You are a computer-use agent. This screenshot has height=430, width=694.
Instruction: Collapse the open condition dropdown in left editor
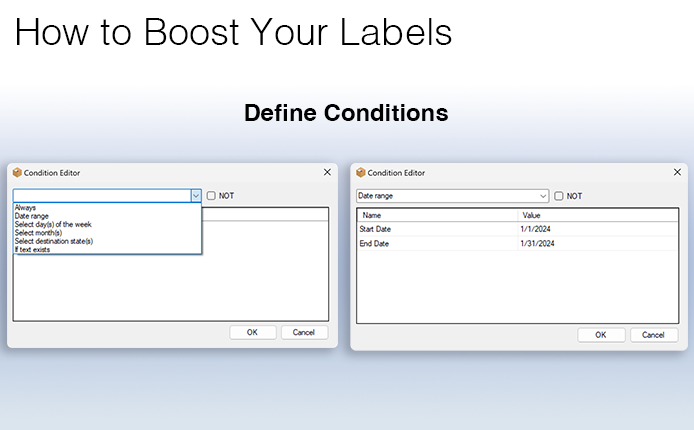coord(196,196)
